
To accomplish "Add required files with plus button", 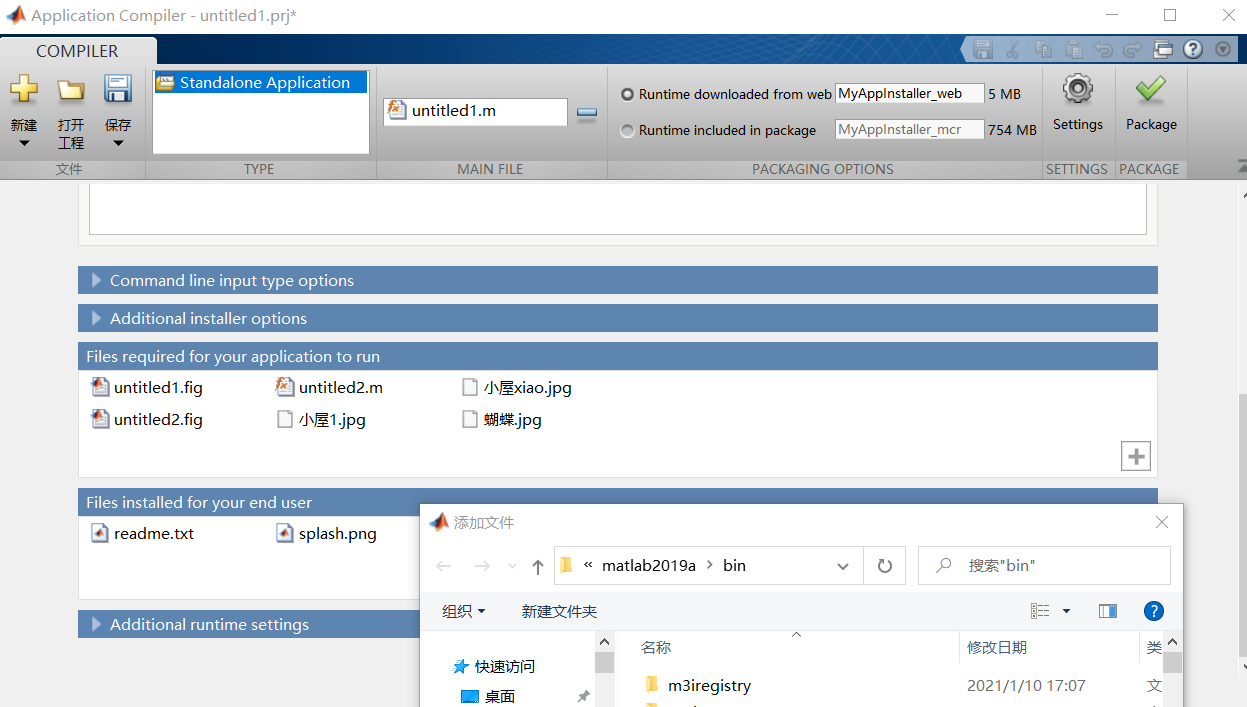I will pyautogui.click(x=1136, y=456).
